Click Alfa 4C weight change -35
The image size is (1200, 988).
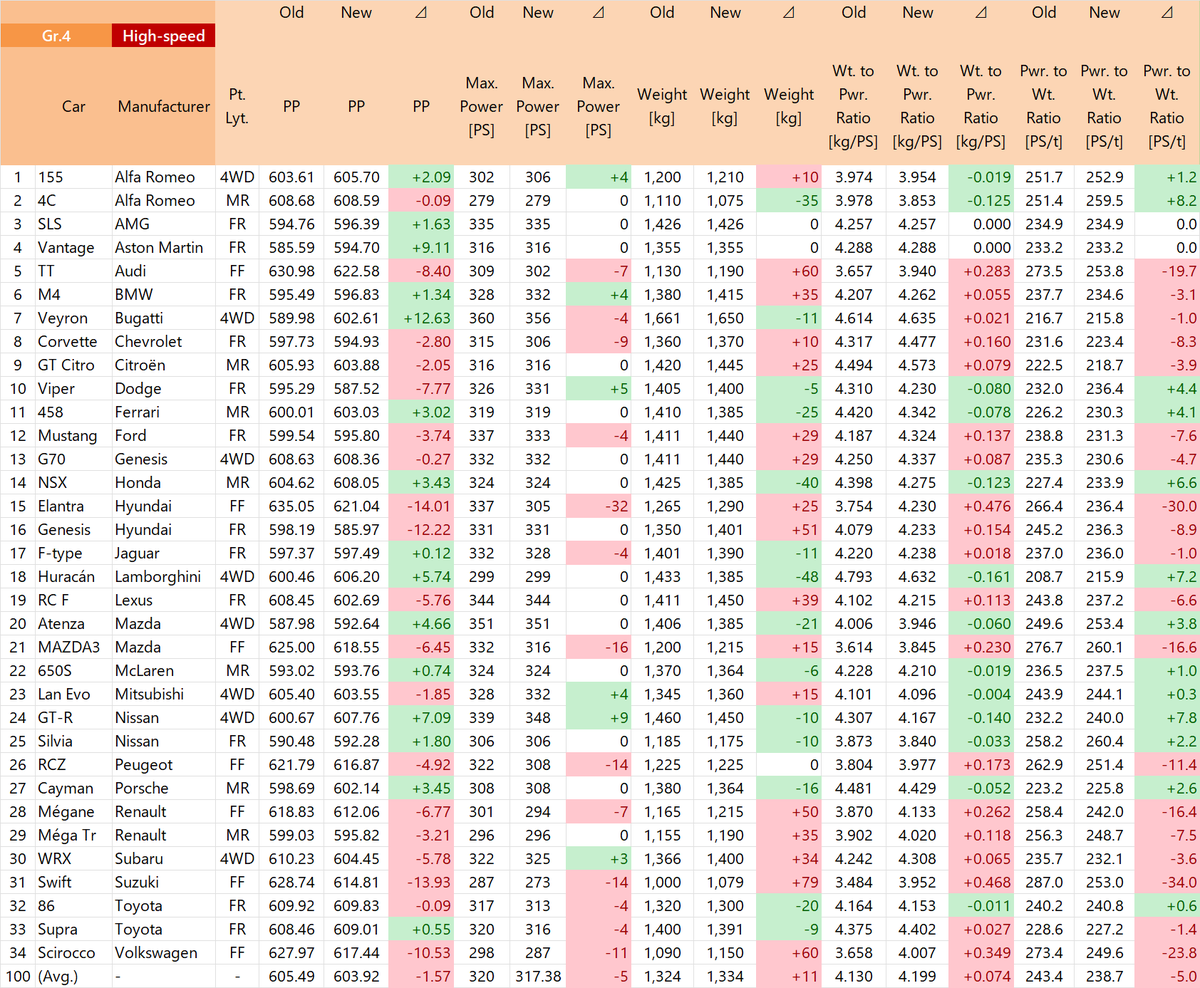pyautogui.click(x=789, y=200)
